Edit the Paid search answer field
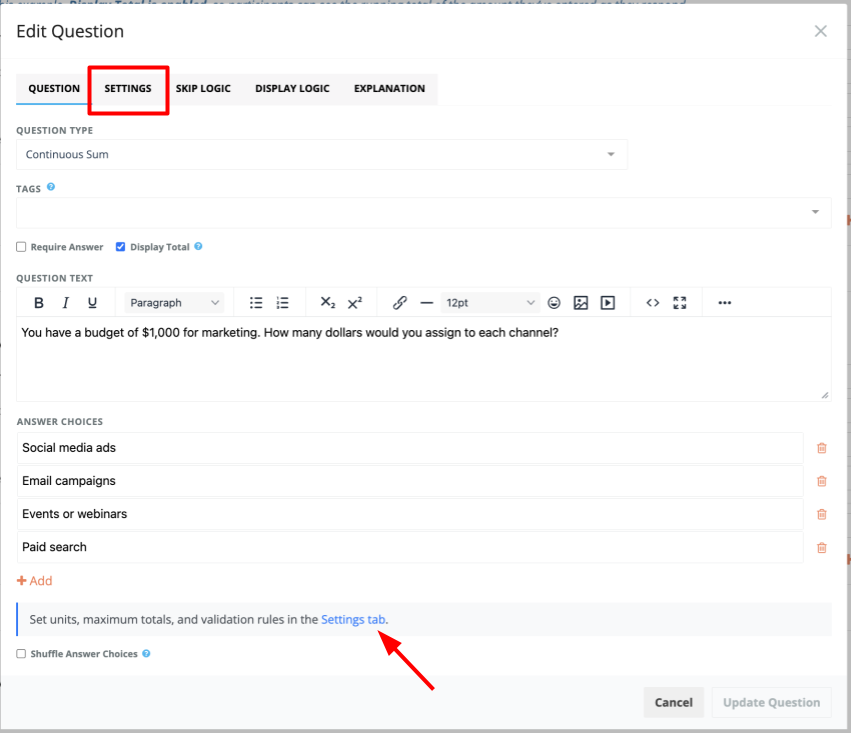 410,547
